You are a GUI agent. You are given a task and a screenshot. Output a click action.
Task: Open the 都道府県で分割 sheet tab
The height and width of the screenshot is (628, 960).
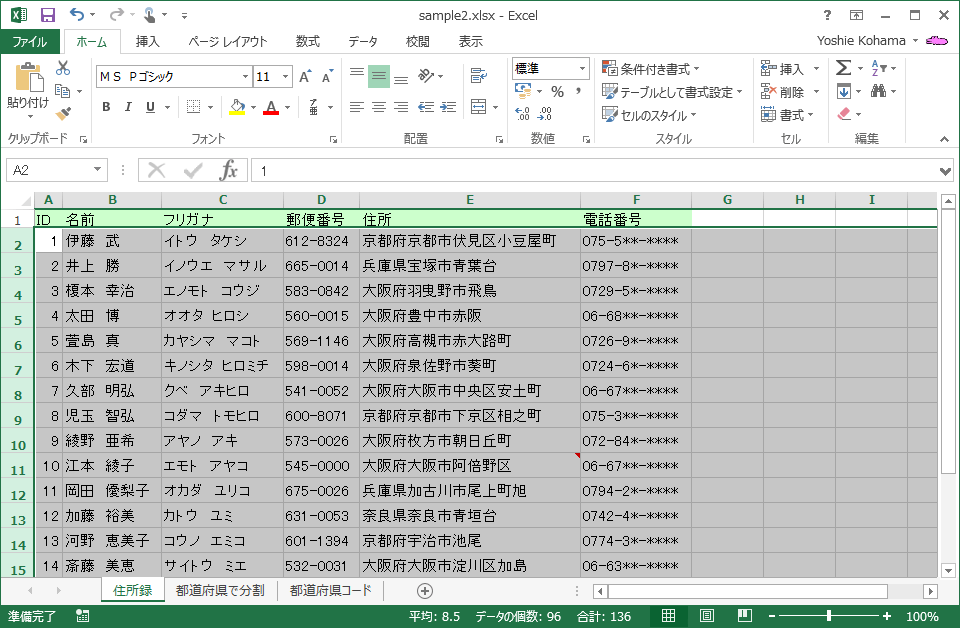[x=220, y=591]
